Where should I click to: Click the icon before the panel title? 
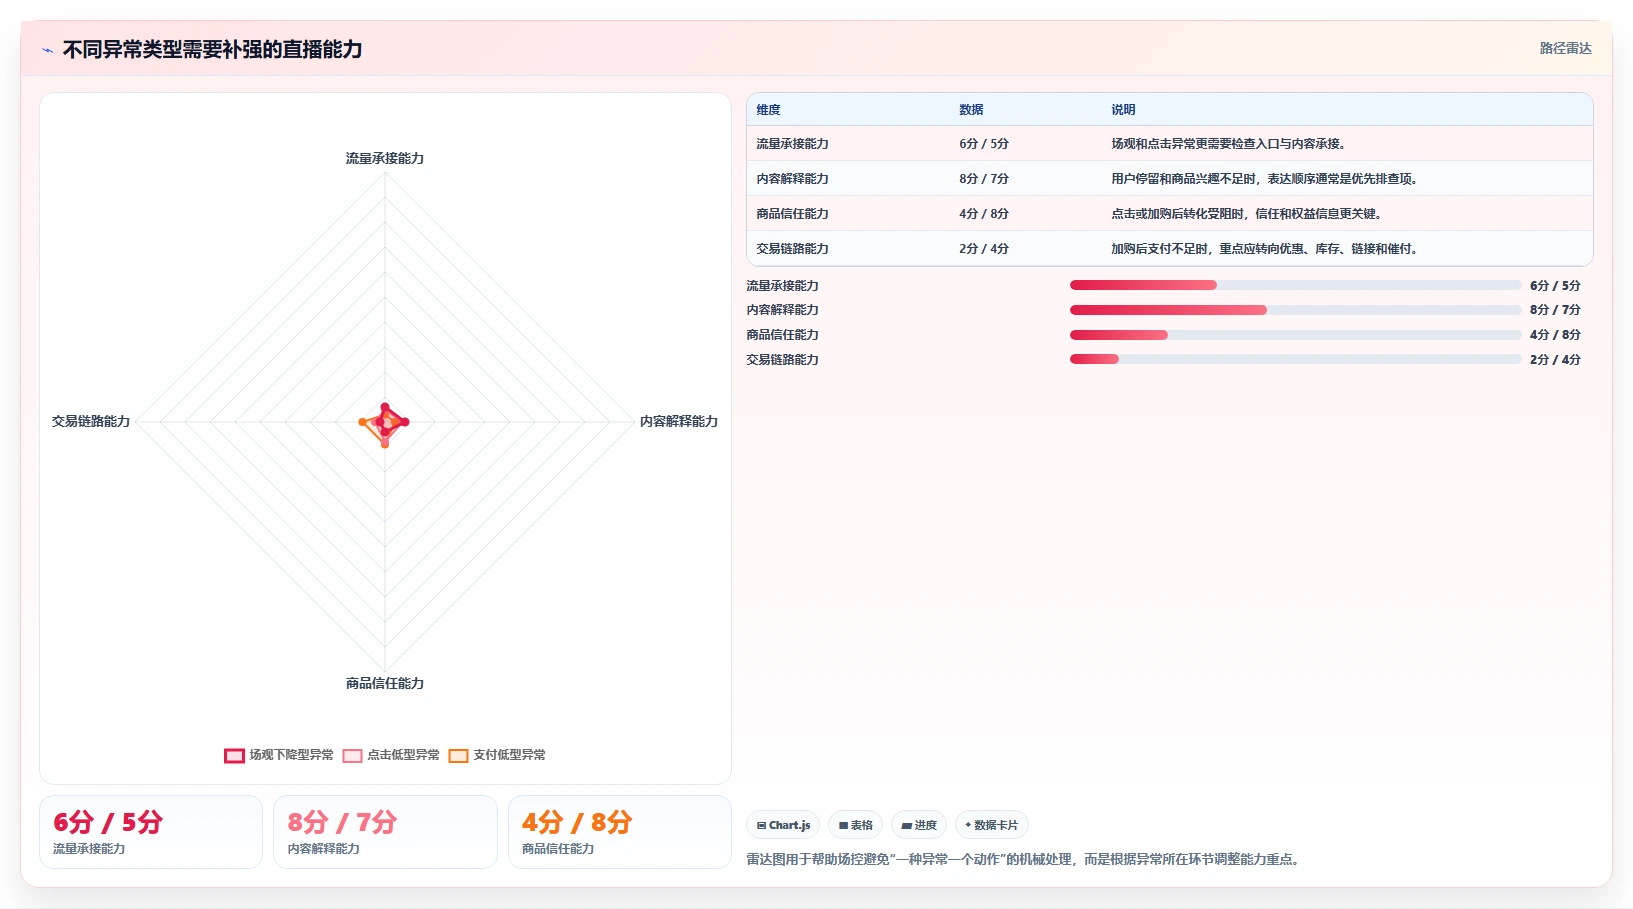47,50
